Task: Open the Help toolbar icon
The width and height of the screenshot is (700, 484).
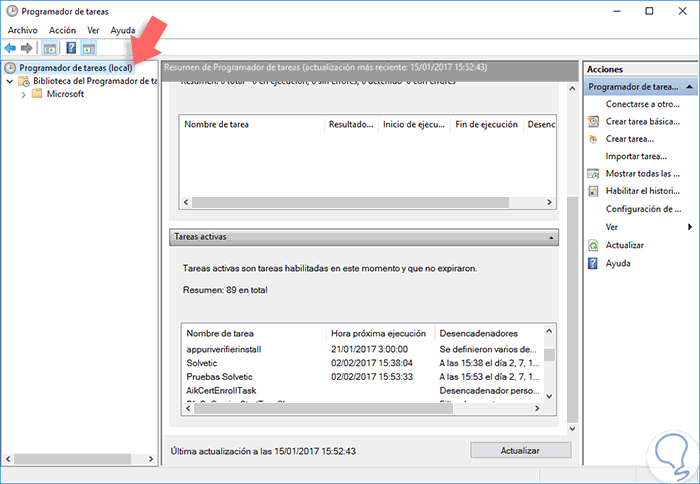Action: point(71,48)
